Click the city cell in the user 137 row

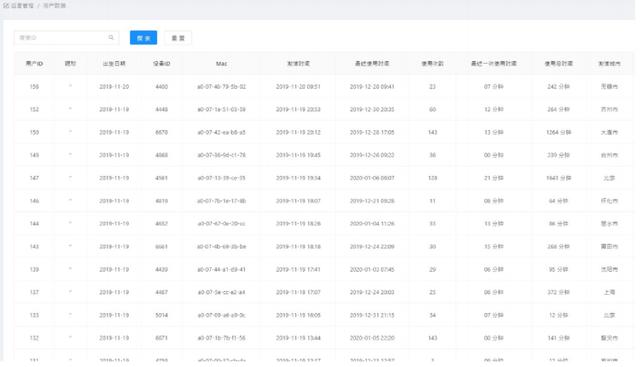(609, 292)
